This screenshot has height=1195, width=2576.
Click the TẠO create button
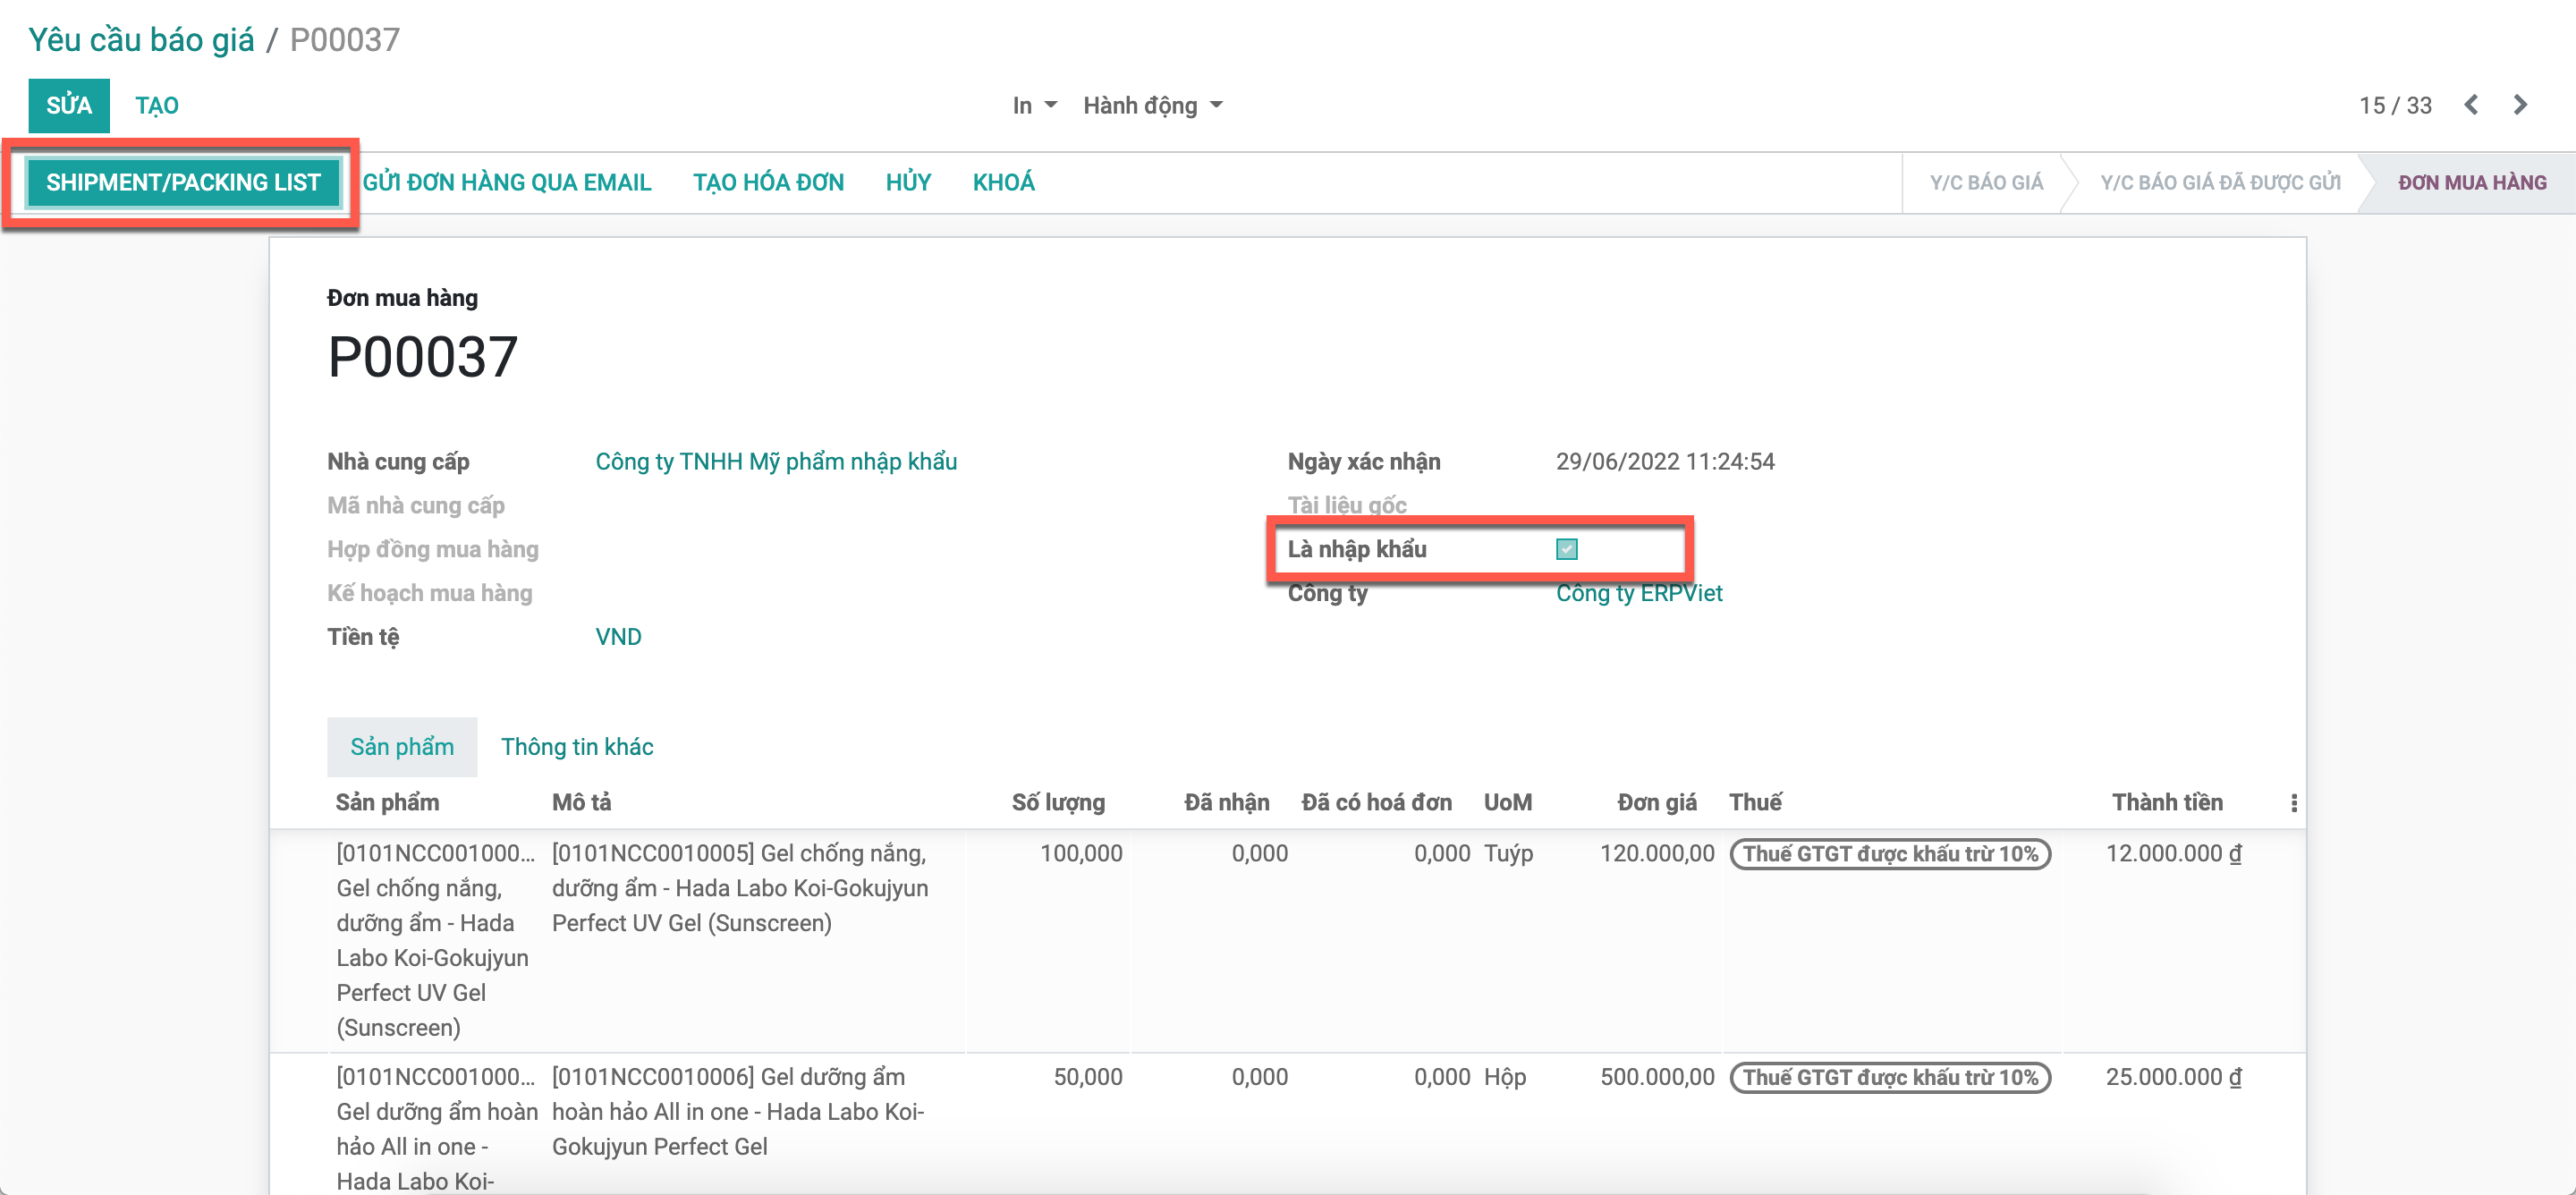pyautogui.click(x=157, y=105)
